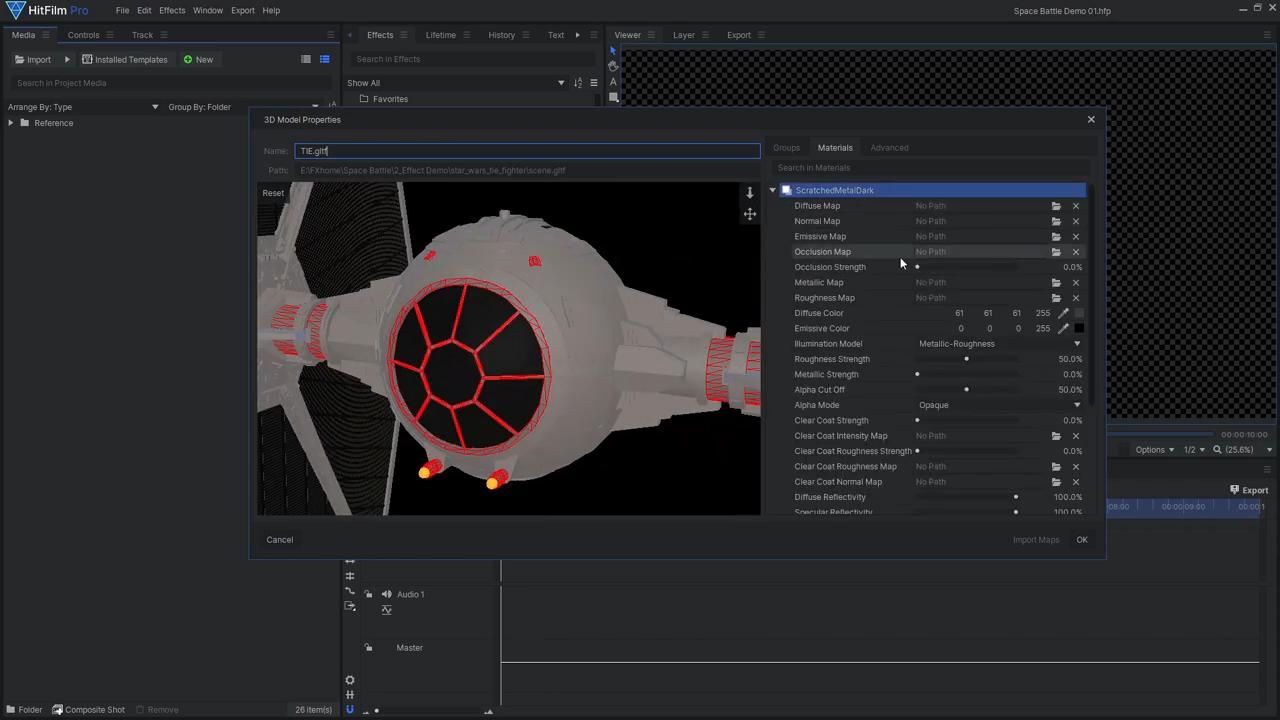Image resolution: width=1280 pixels, height=720 pixels.
Task: Open Alpha Mode dropdown
Action: [x=999, y=405]
